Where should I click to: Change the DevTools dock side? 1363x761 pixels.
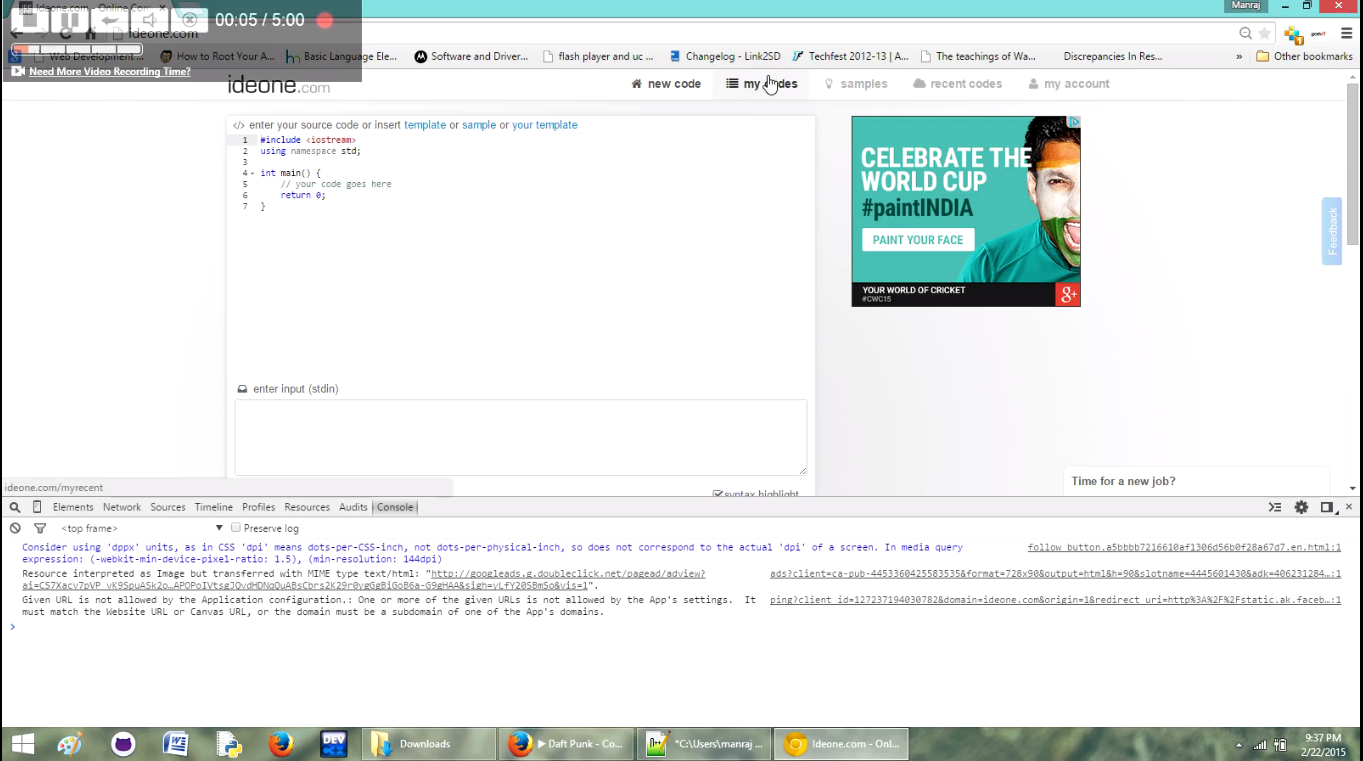coord(1327,508)
